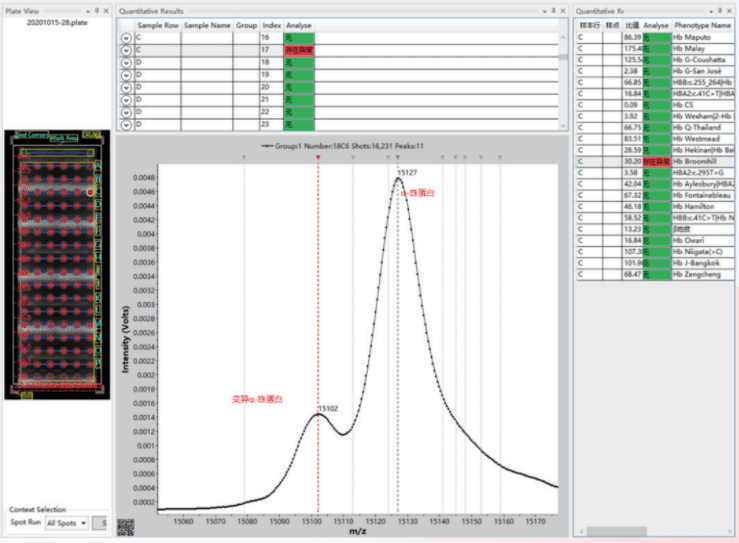Expand the row with index 17
Viewport: 739px width, 543px height.
125,49
